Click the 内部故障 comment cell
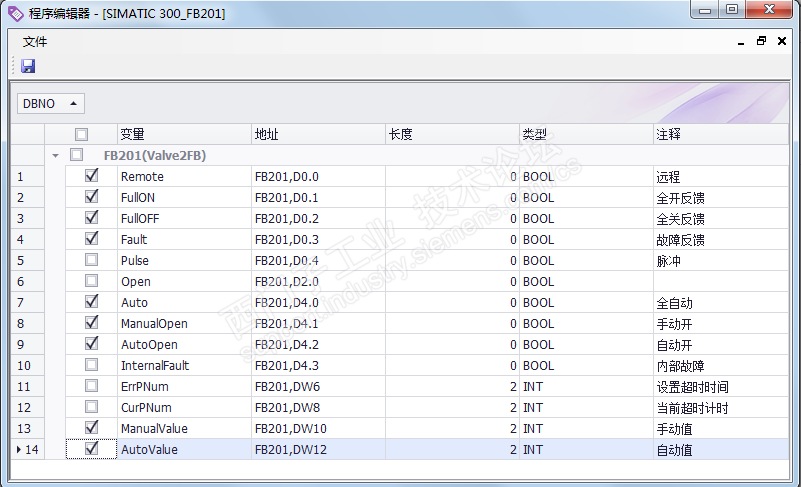Image resolution: width=801 pixels, height=487 pixels. point(721,365)
